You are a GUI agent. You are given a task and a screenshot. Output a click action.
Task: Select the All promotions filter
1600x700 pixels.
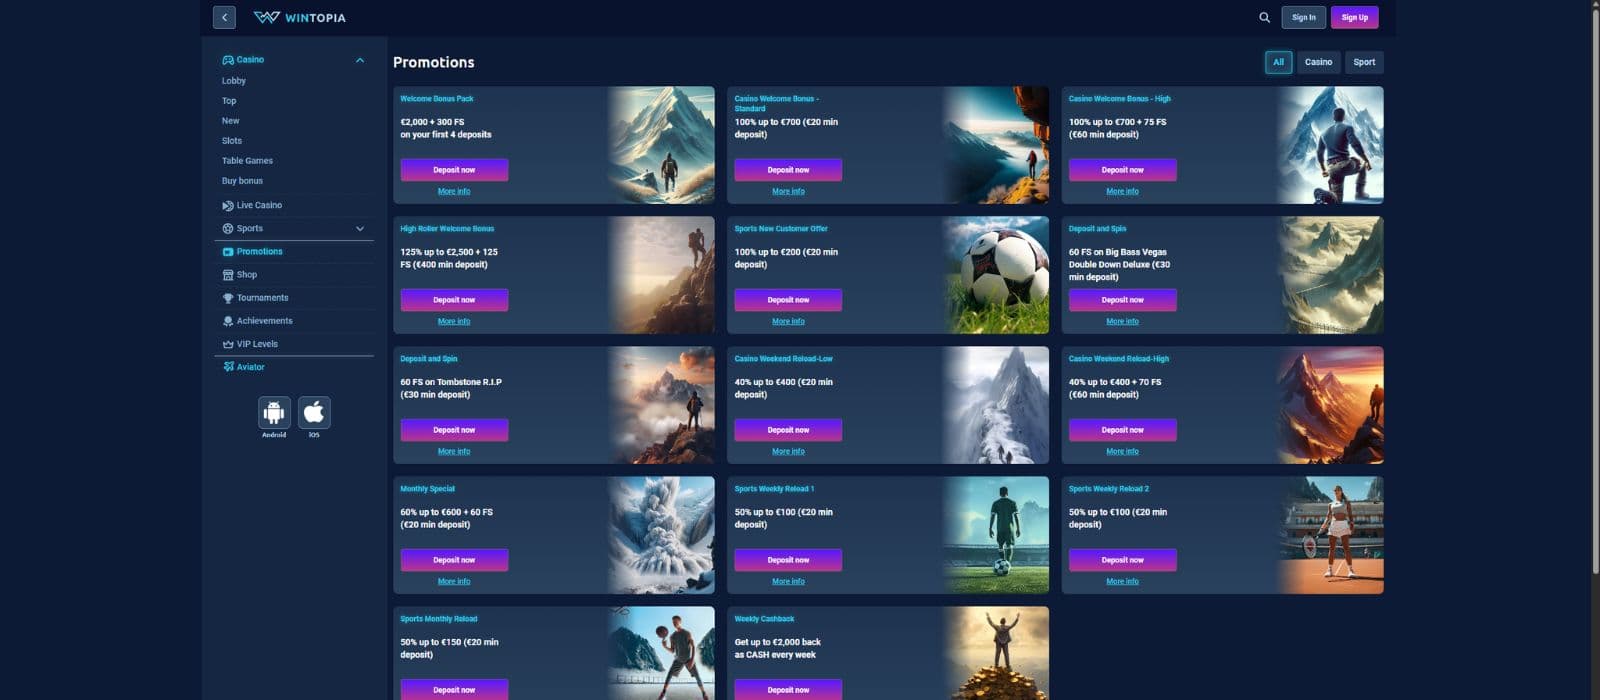tap(1278, 62)
